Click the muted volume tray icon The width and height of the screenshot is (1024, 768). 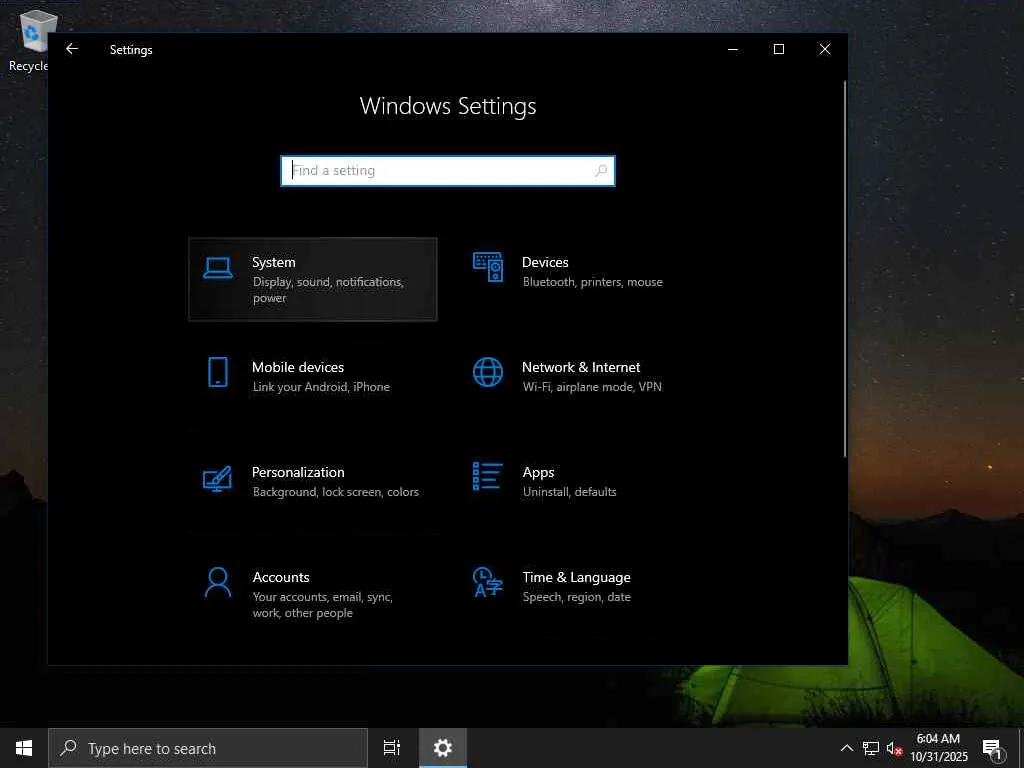coord(894,748)
